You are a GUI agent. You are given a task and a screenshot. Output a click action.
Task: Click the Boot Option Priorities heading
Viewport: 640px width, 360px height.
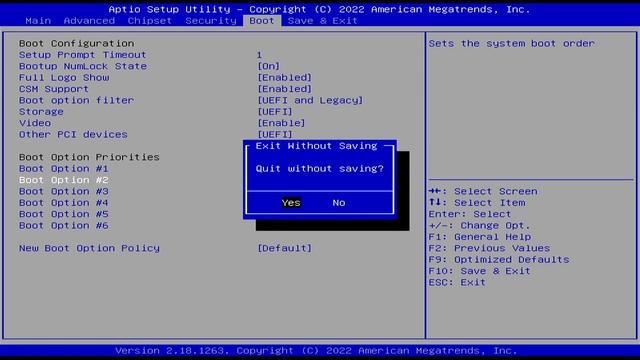(x=89, y=157)
